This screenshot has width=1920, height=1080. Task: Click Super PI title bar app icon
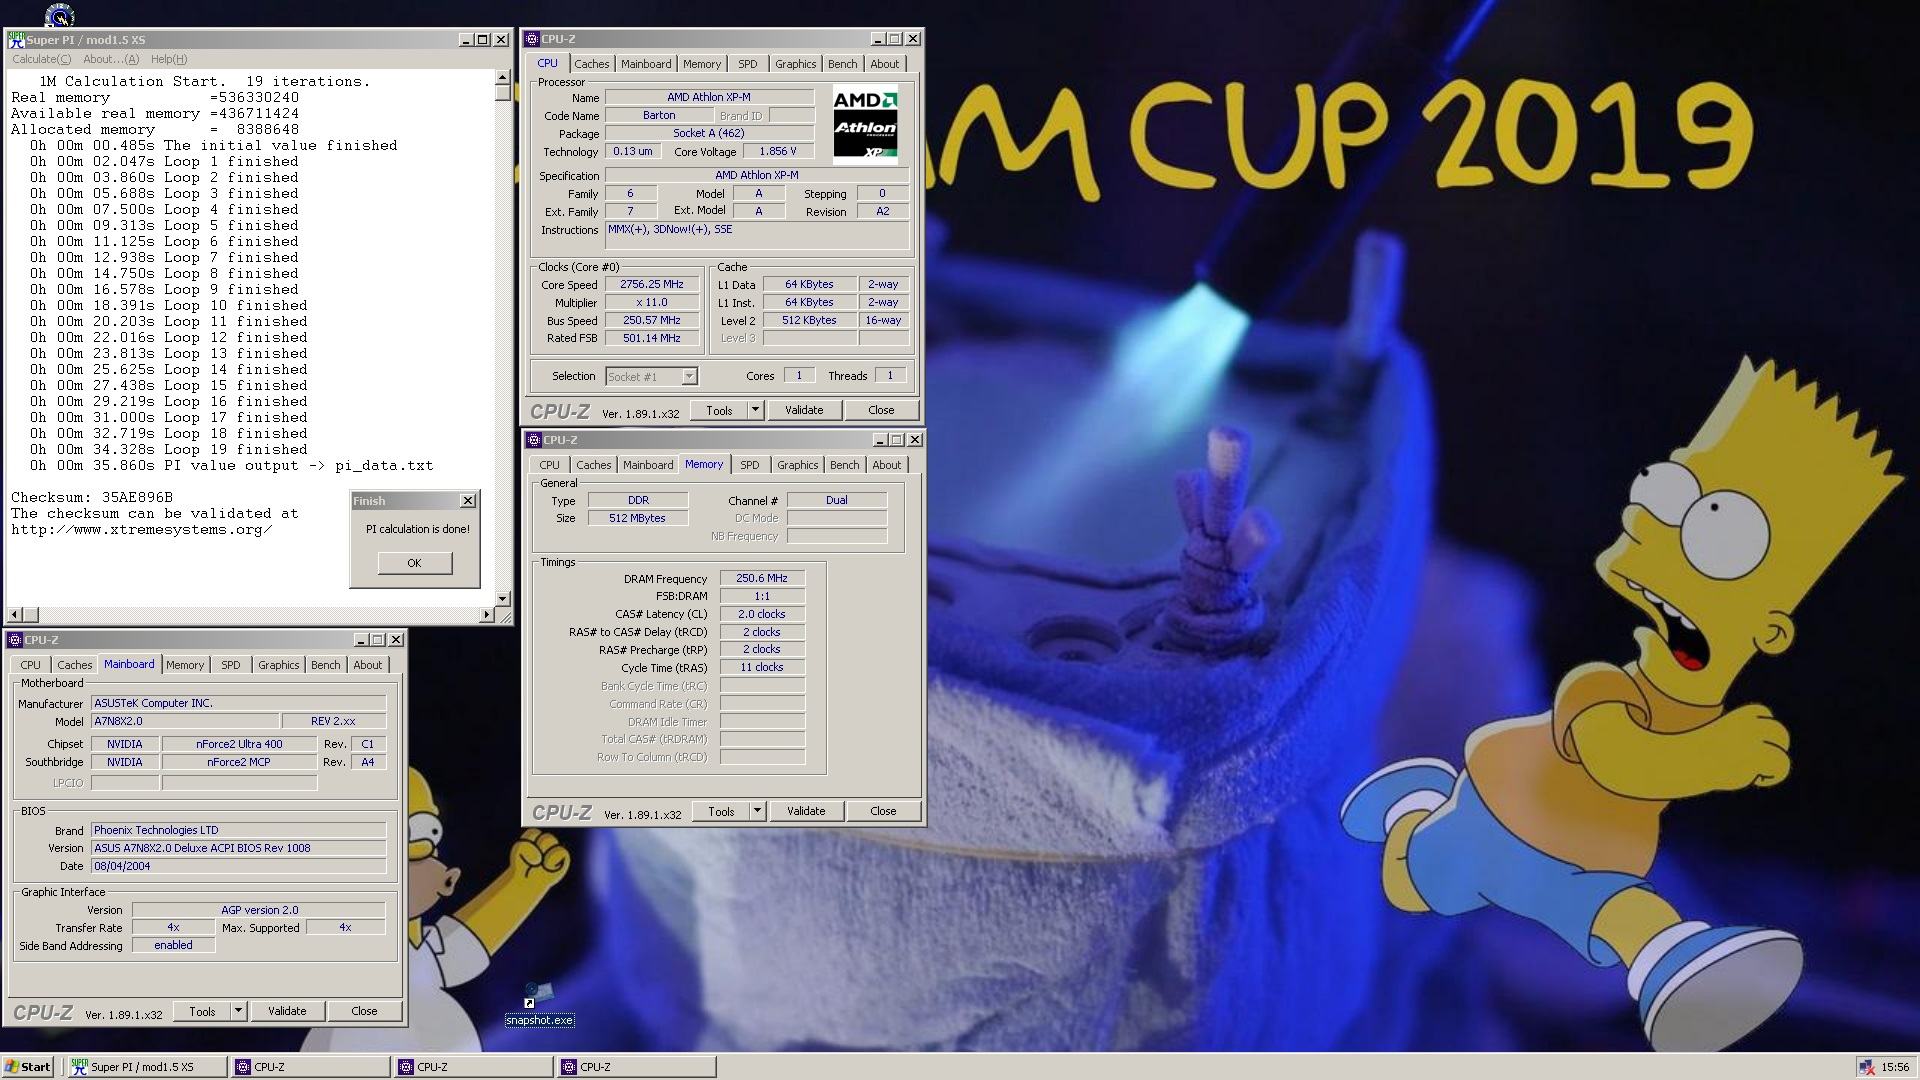click(16, 40)
